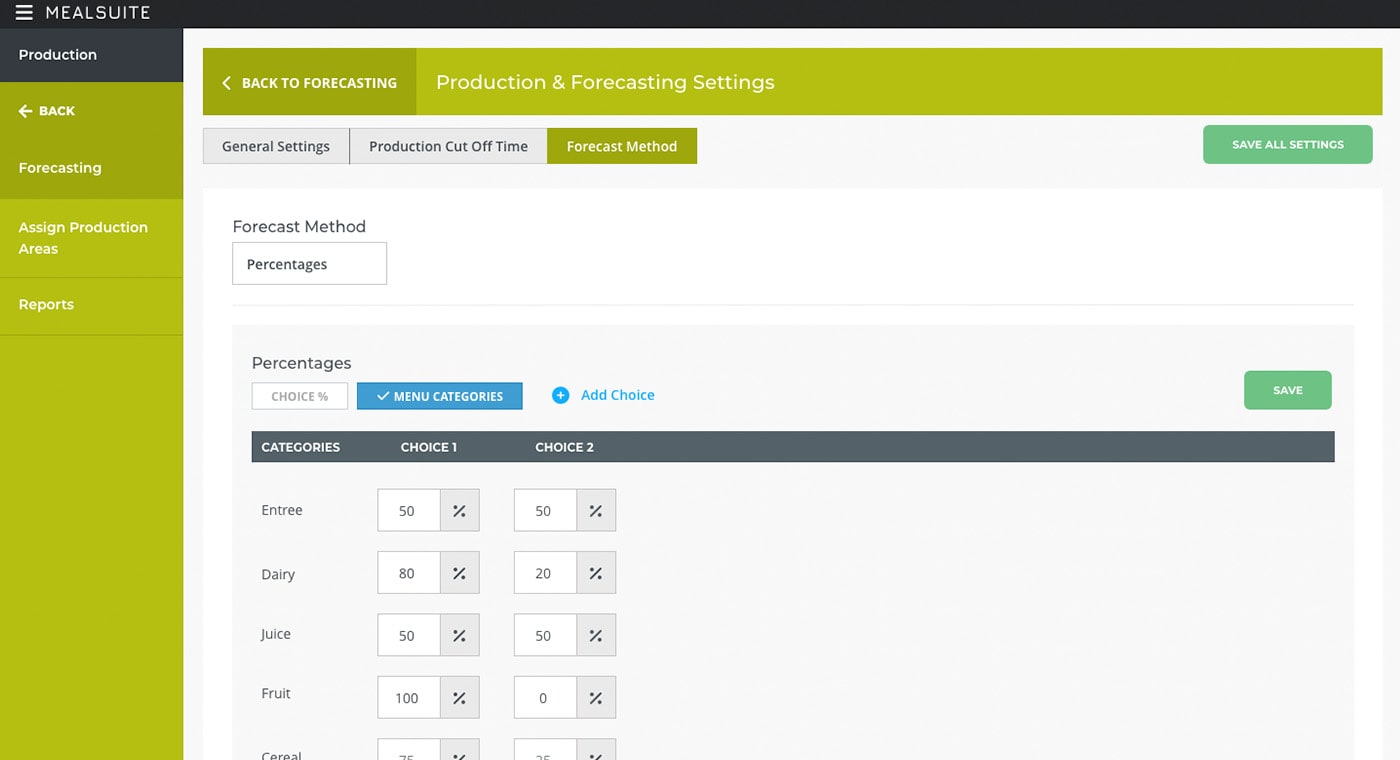
Task: Open the hamburger menu icon
Action: coord(24,13)
